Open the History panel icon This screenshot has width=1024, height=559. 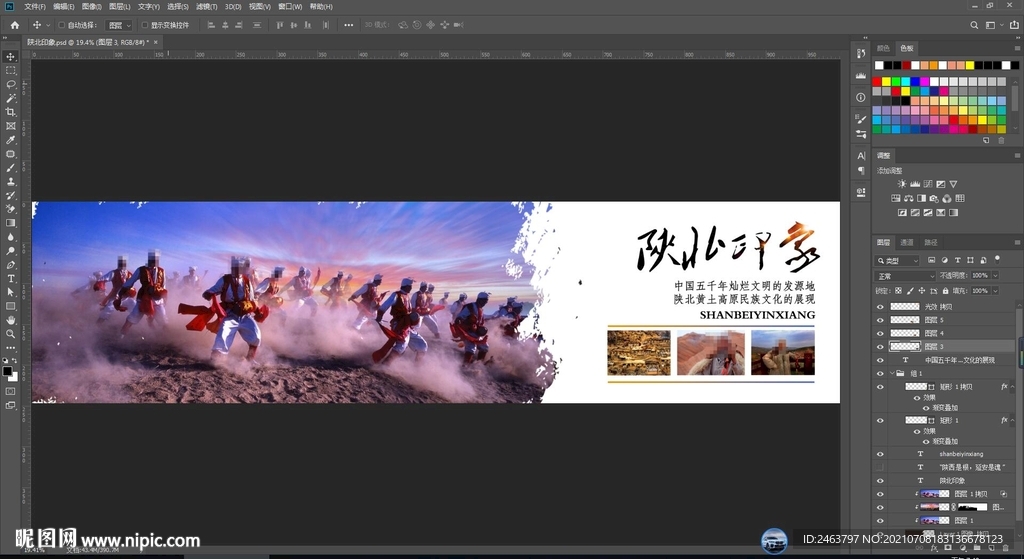(x=861, y=53)
